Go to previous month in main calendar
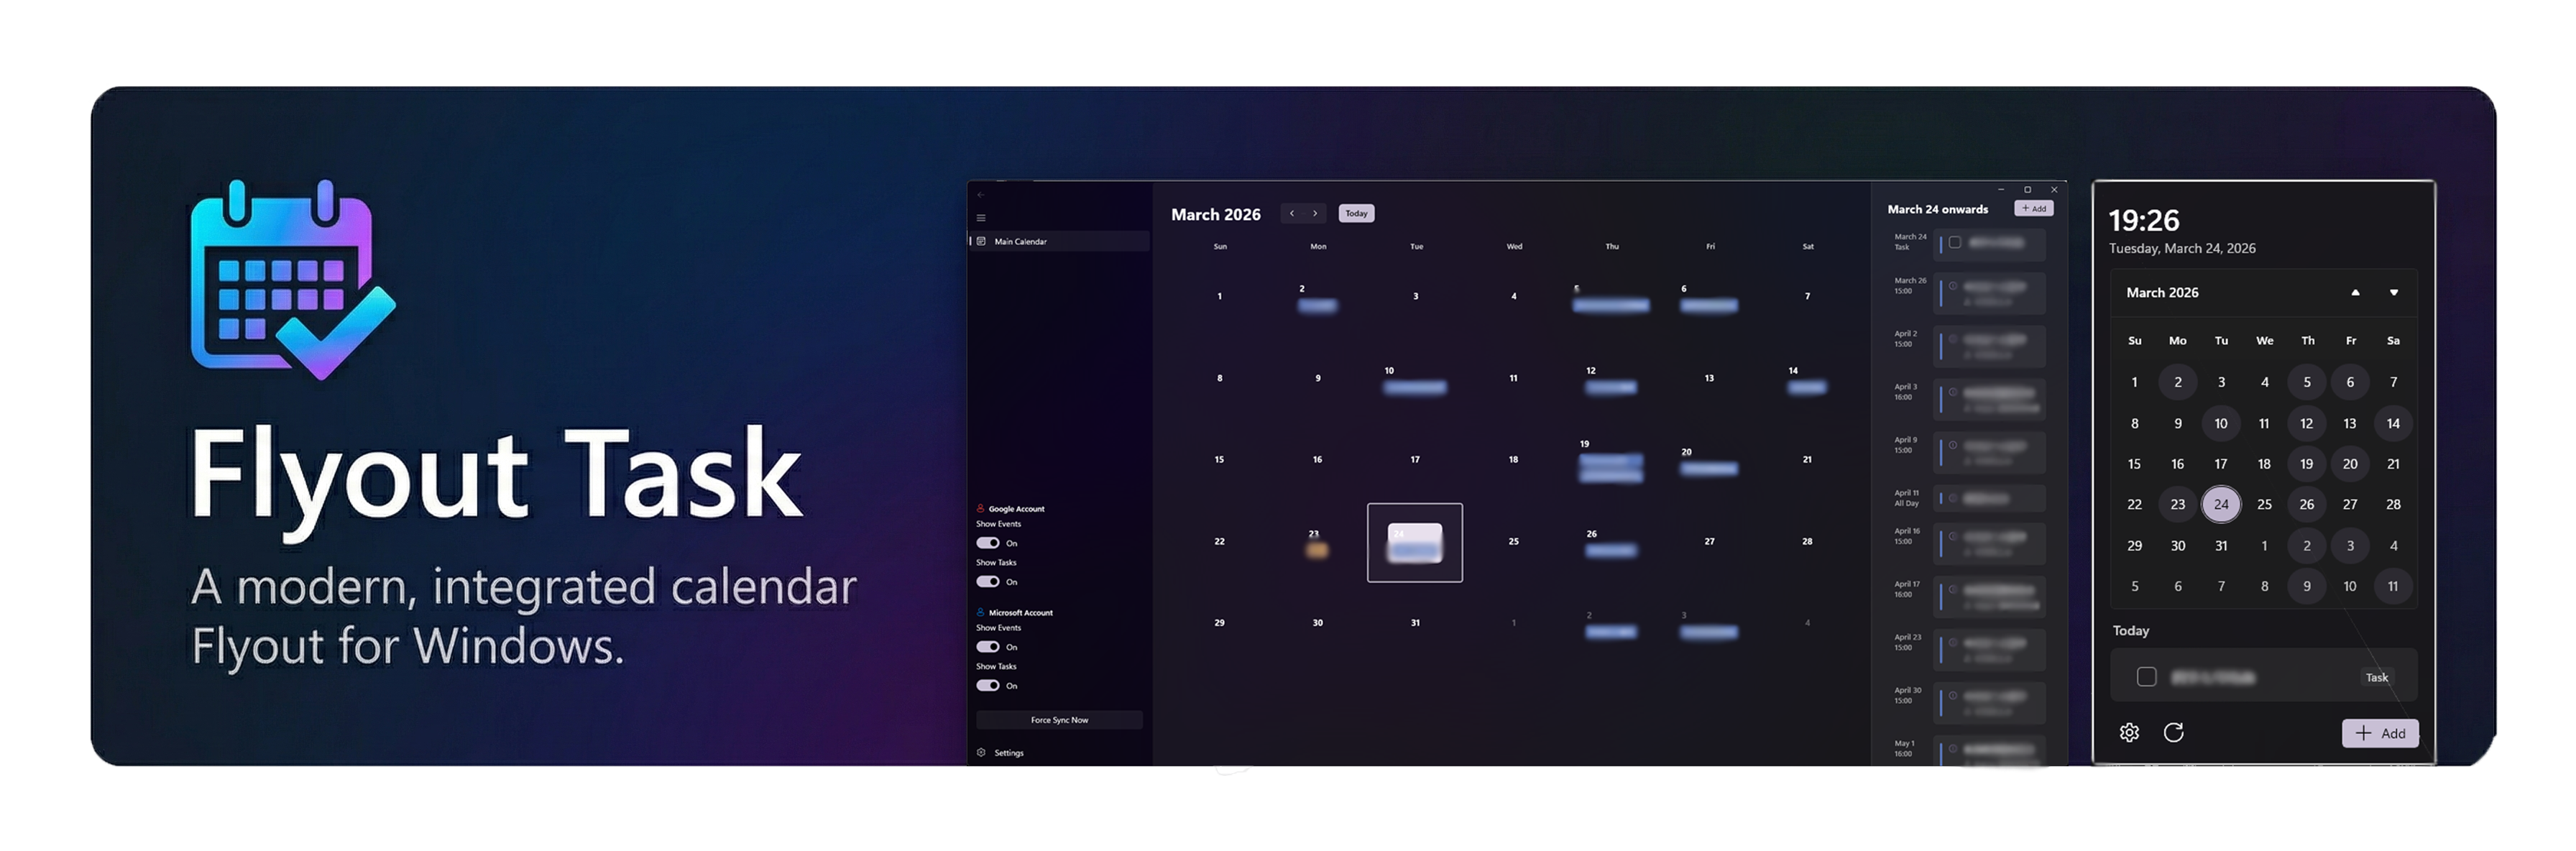The height and width of the screenshot is (851, 2576). [1292, 213]
